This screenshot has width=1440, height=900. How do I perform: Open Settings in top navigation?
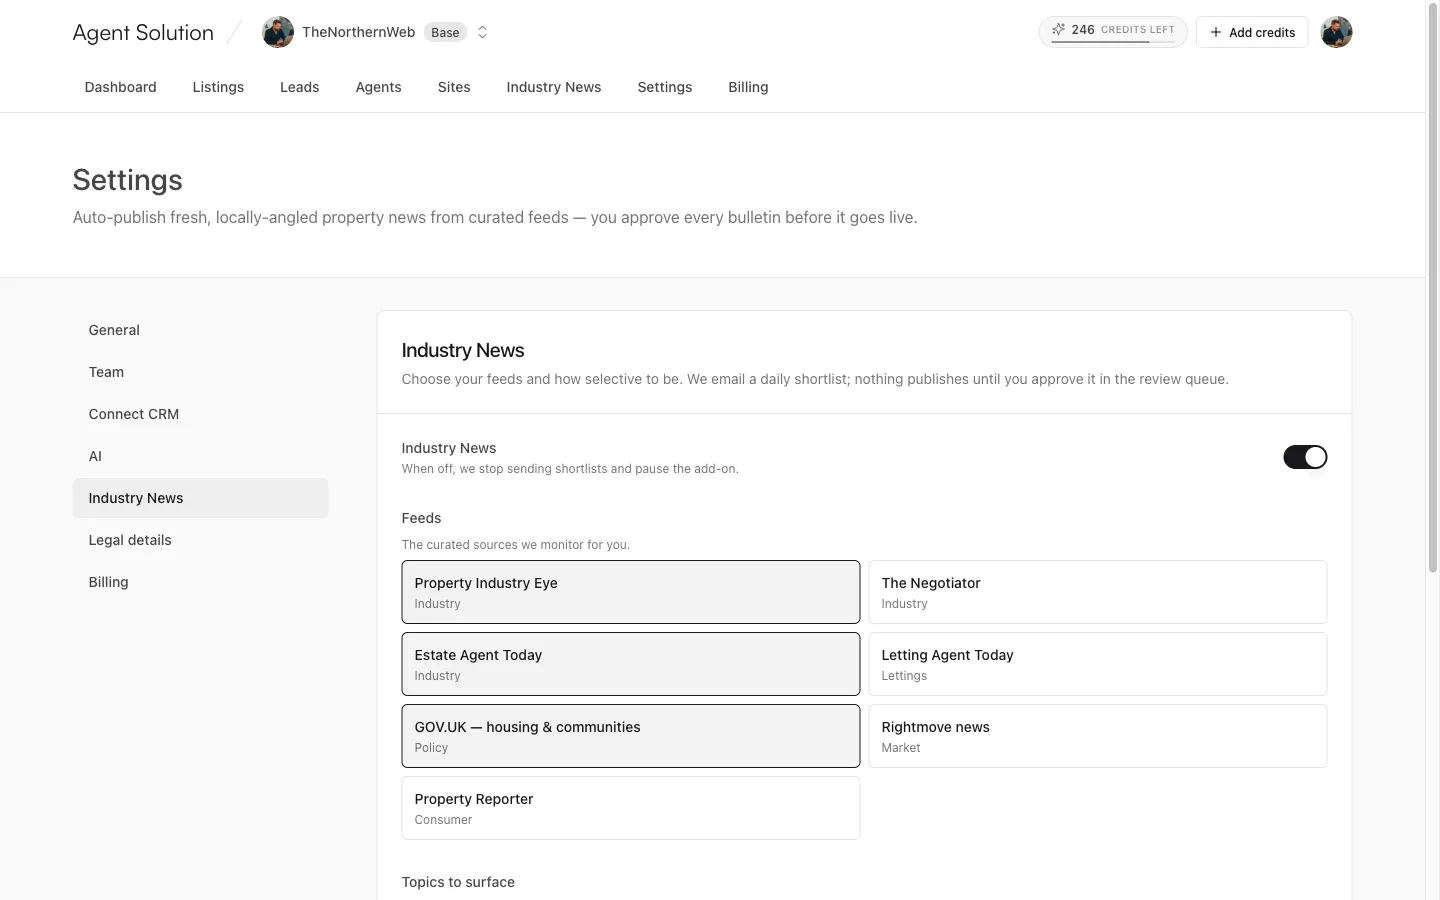(665, 87)
